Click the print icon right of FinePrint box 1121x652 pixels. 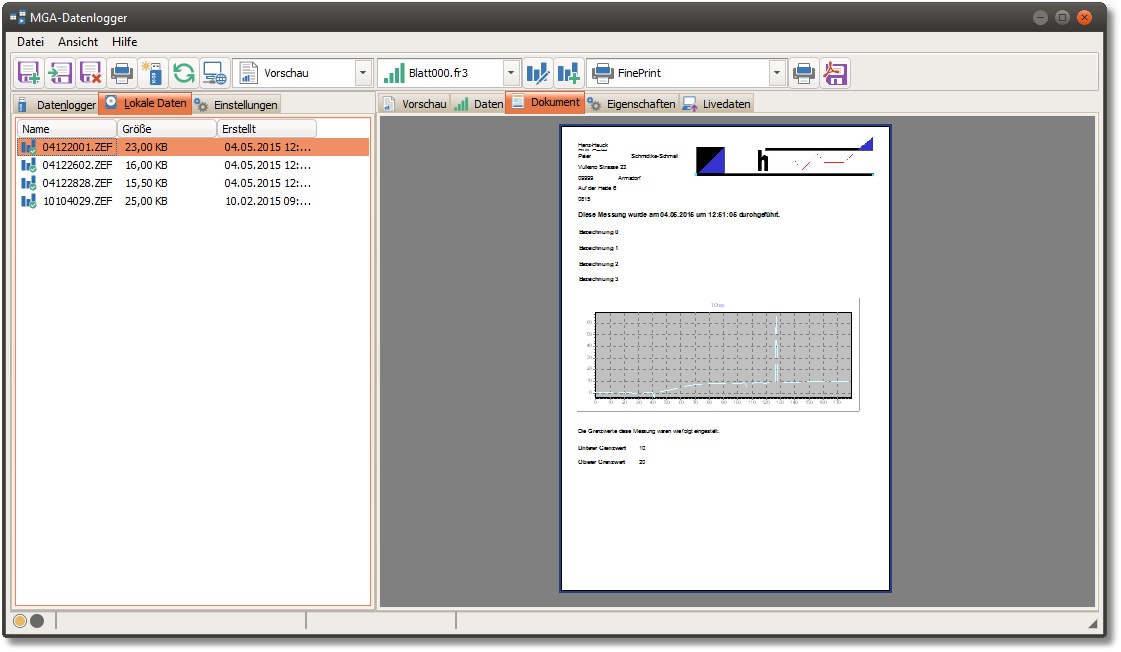[x=804, y=73]
